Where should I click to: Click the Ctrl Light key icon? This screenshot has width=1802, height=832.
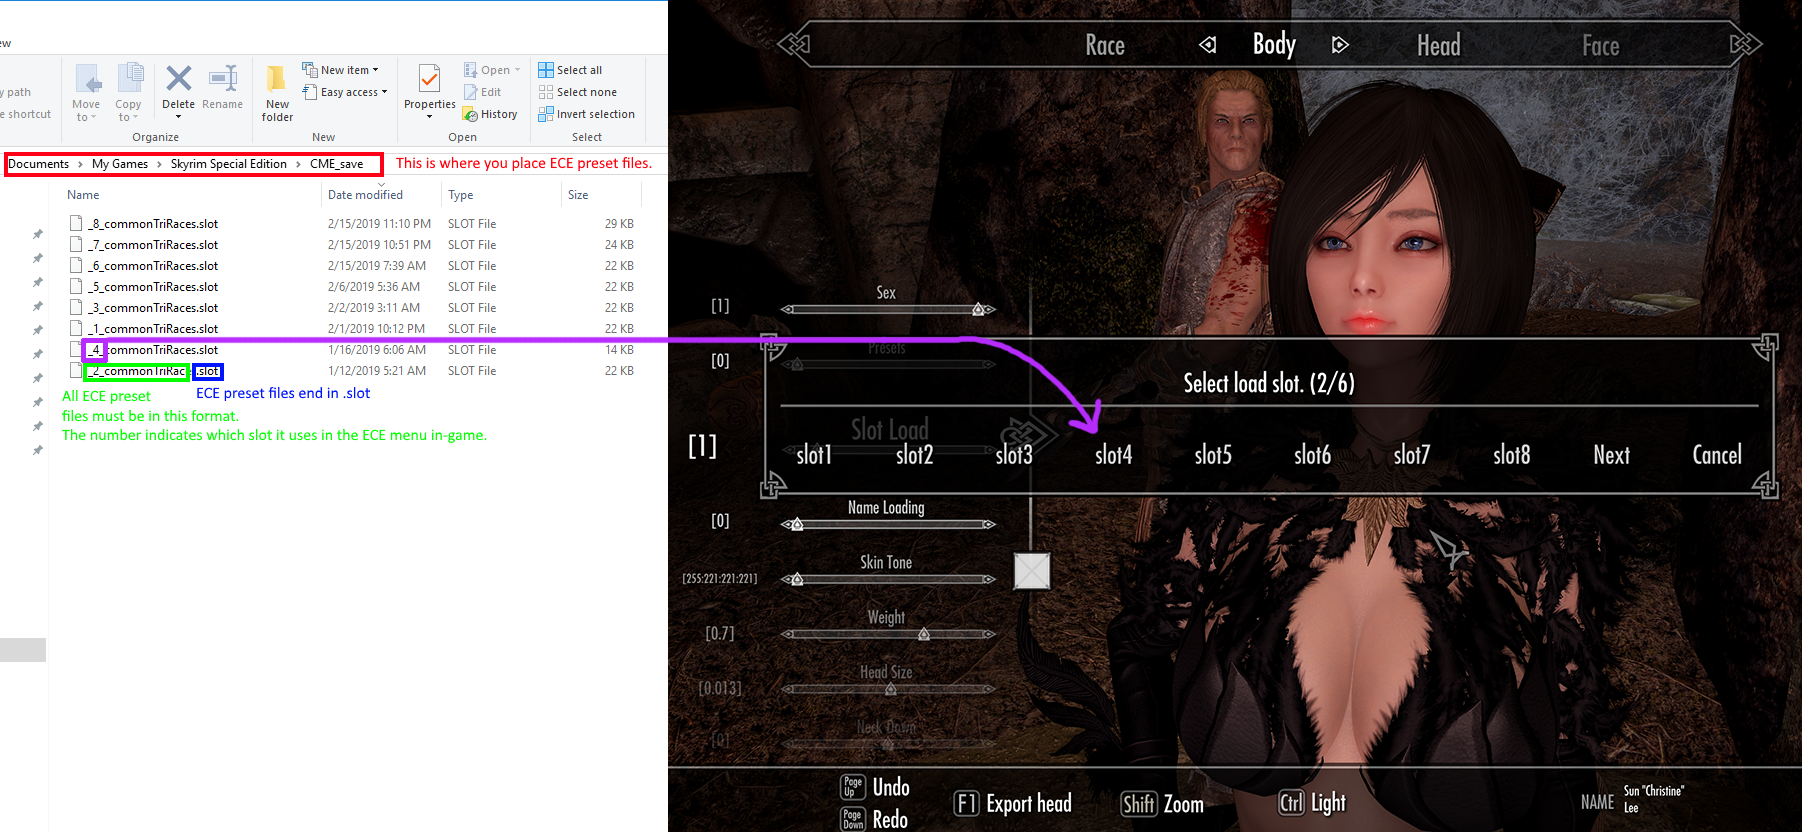coord(1292,802)
